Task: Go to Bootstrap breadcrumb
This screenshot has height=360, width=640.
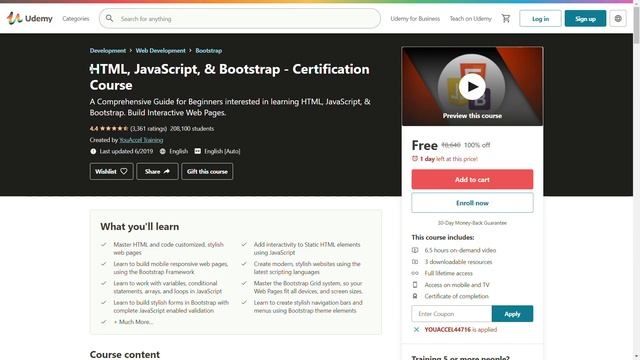Action: pos(209,51)
